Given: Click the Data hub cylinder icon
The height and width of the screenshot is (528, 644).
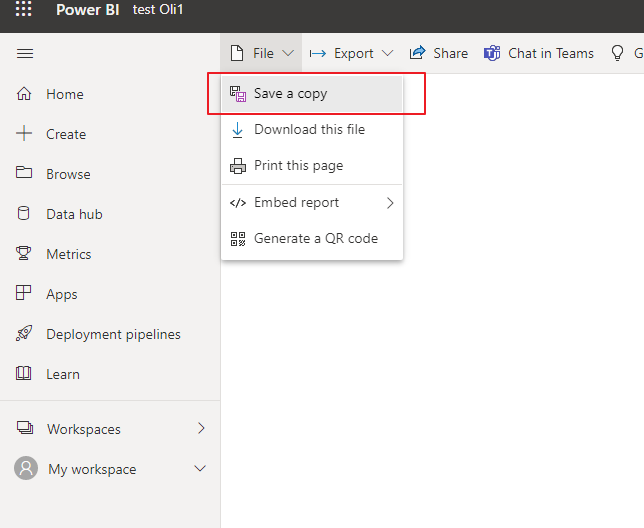Looking at the screenshot, I should click(23, 213).
